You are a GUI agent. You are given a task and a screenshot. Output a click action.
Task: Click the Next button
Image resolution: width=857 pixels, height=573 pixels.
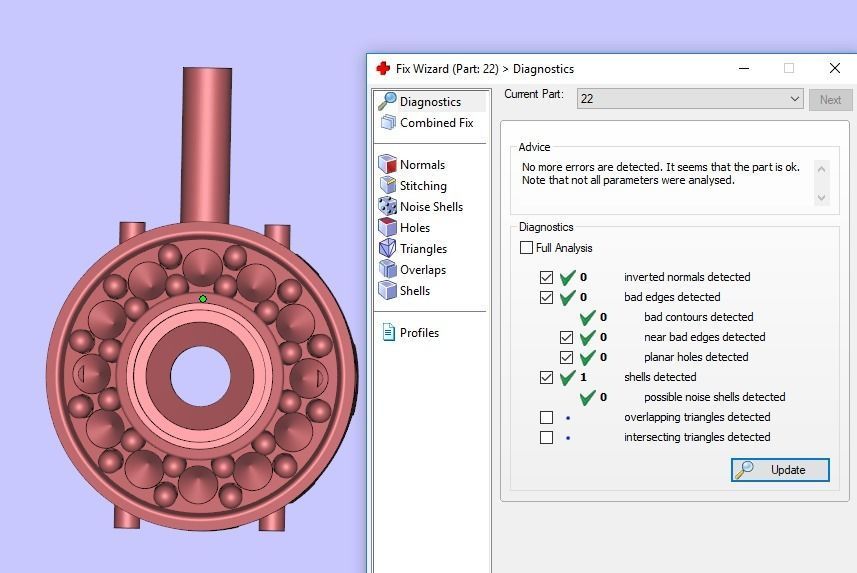tap(830, 100)
